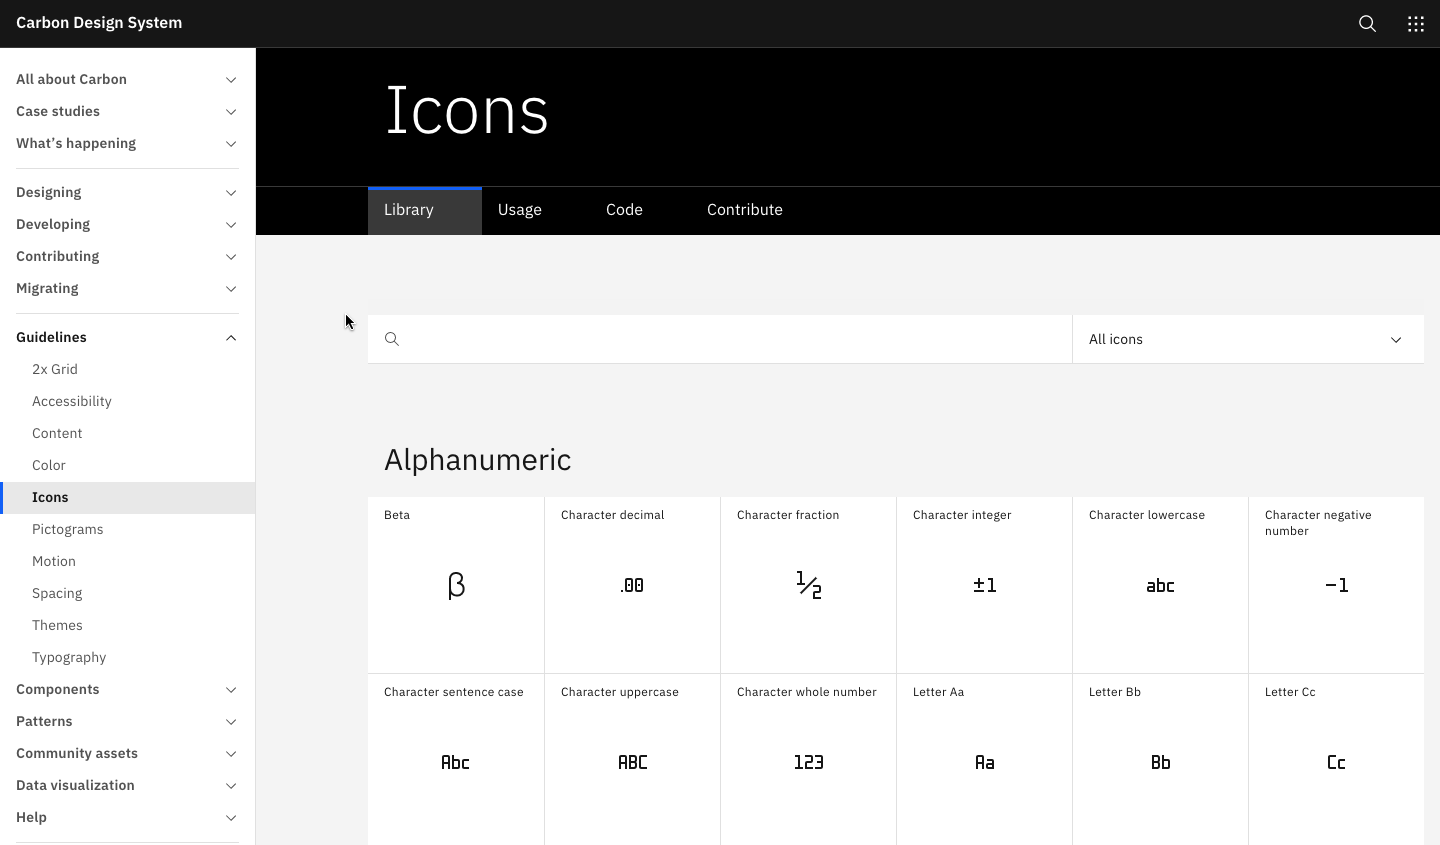The width and height of the screenshot is (1440, 845).
Task: Click the Letter Aa icon
Action: pyautogui.click(x=984, y=762)
